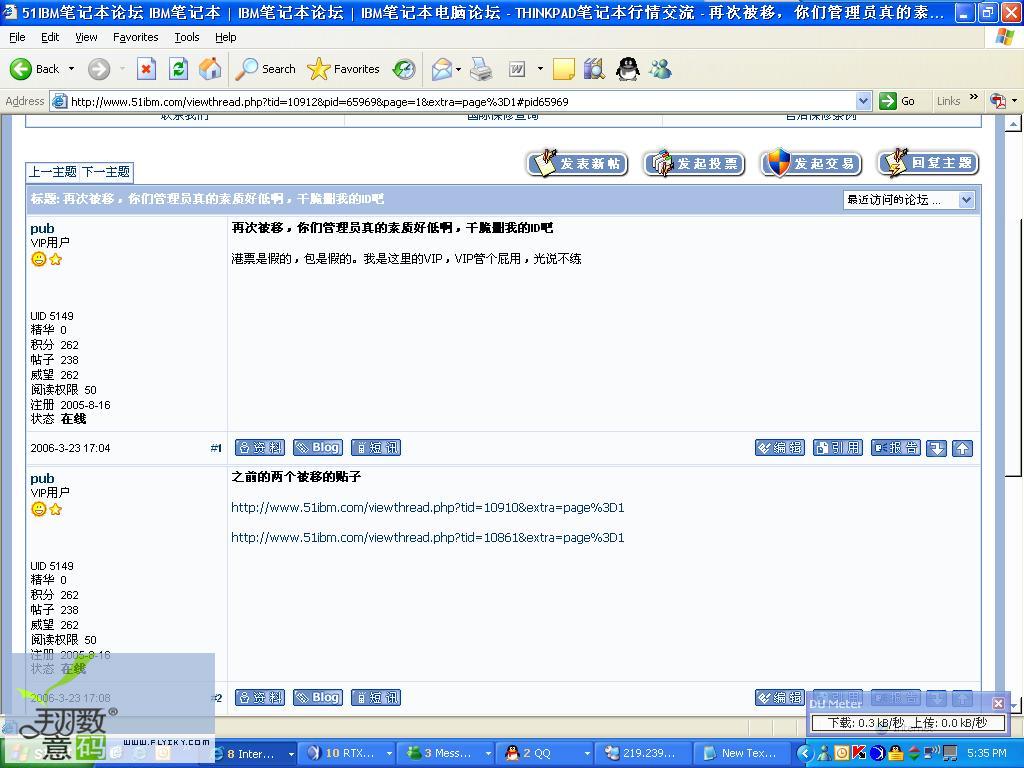The image size is (1024, 768).
Task: Click the 发起交易 trade button
Action: pyautogui.click(x=811, y=163)
